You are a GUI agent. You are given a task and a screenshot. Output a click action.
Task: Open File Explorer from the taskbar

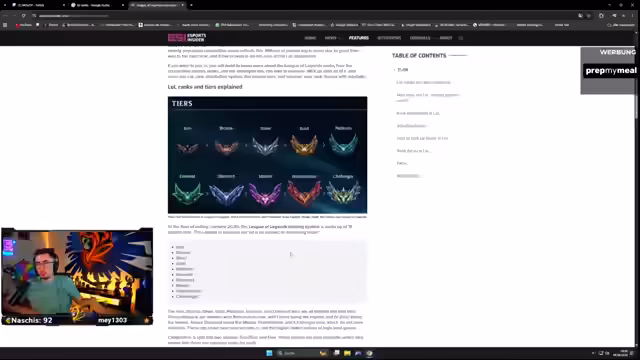point(347,353)
